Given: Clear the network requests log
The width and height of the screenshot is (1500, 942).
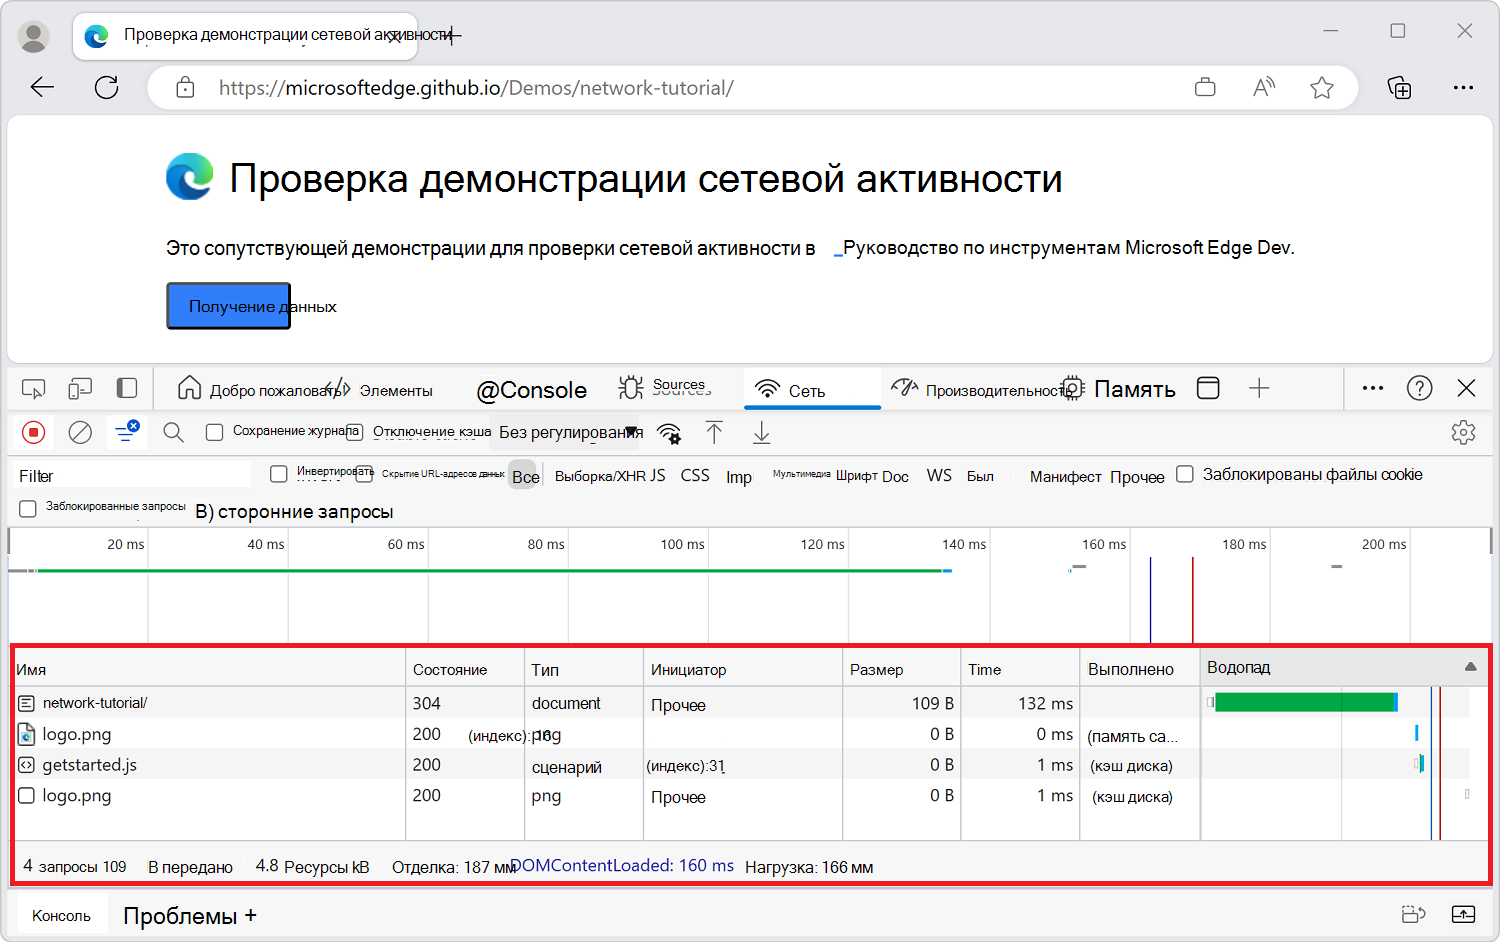Looking at the screenshot, I should (80, 432).
